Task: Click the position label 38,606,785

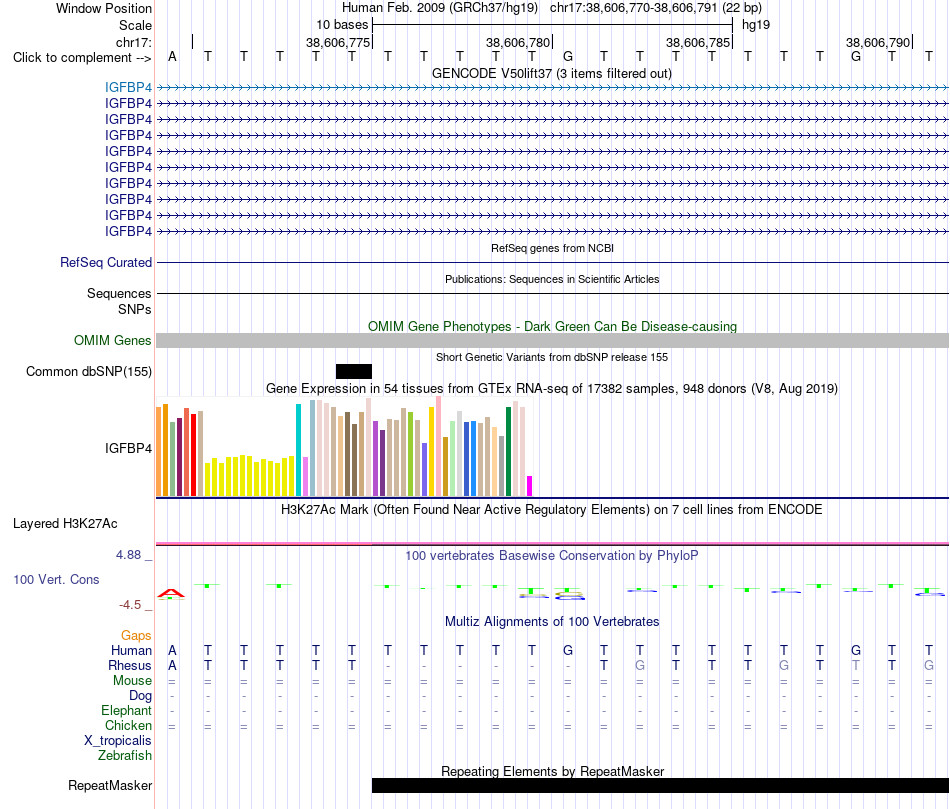Action: pos(697,42)
